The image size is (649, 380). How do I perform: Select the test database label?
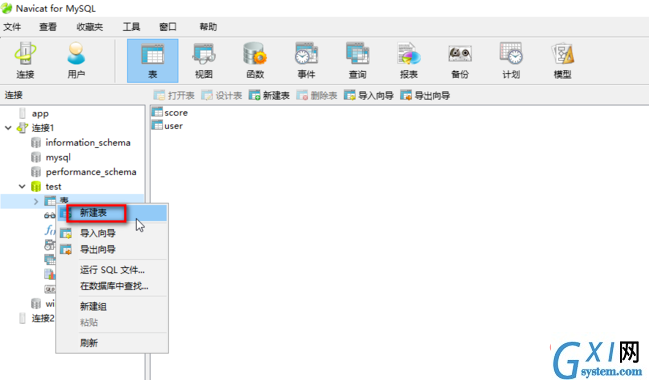click(53, 187)
